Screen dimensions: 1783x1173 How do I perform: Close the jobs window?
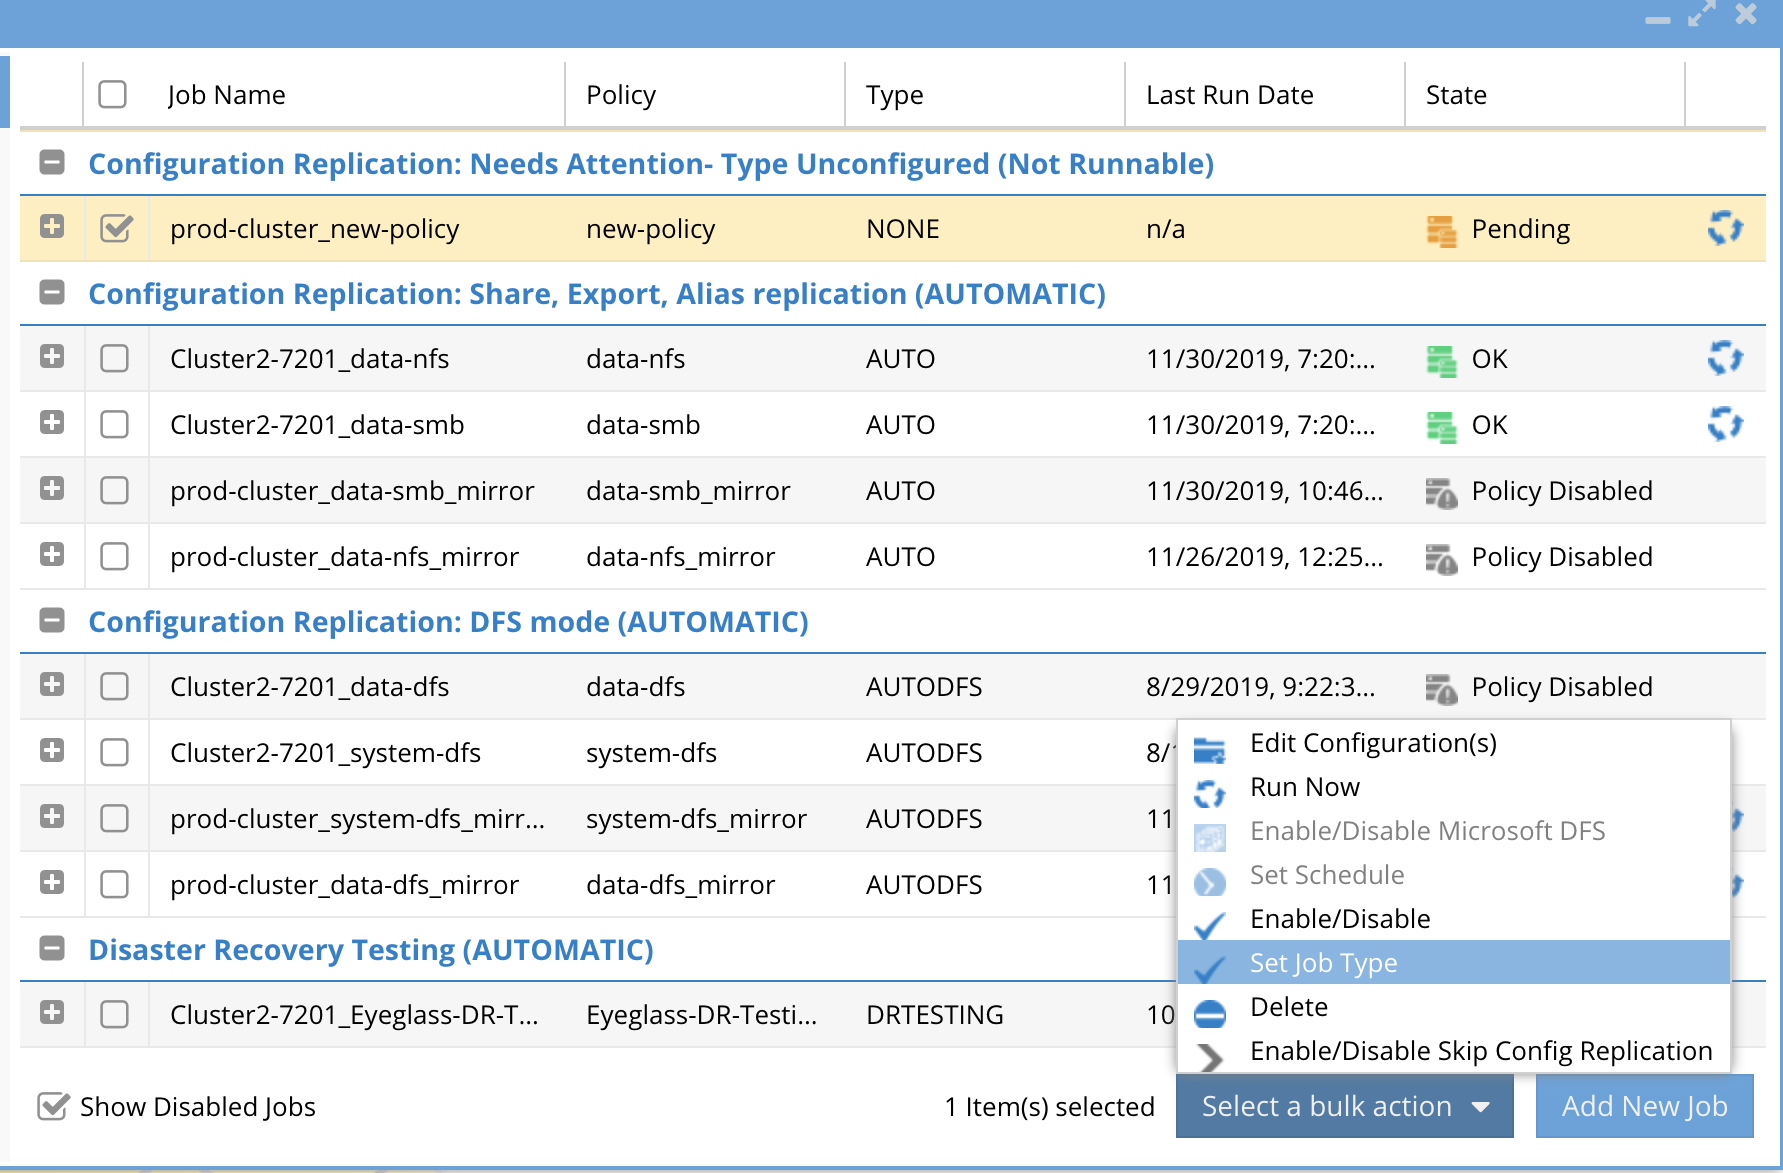tap(1746, 14)
